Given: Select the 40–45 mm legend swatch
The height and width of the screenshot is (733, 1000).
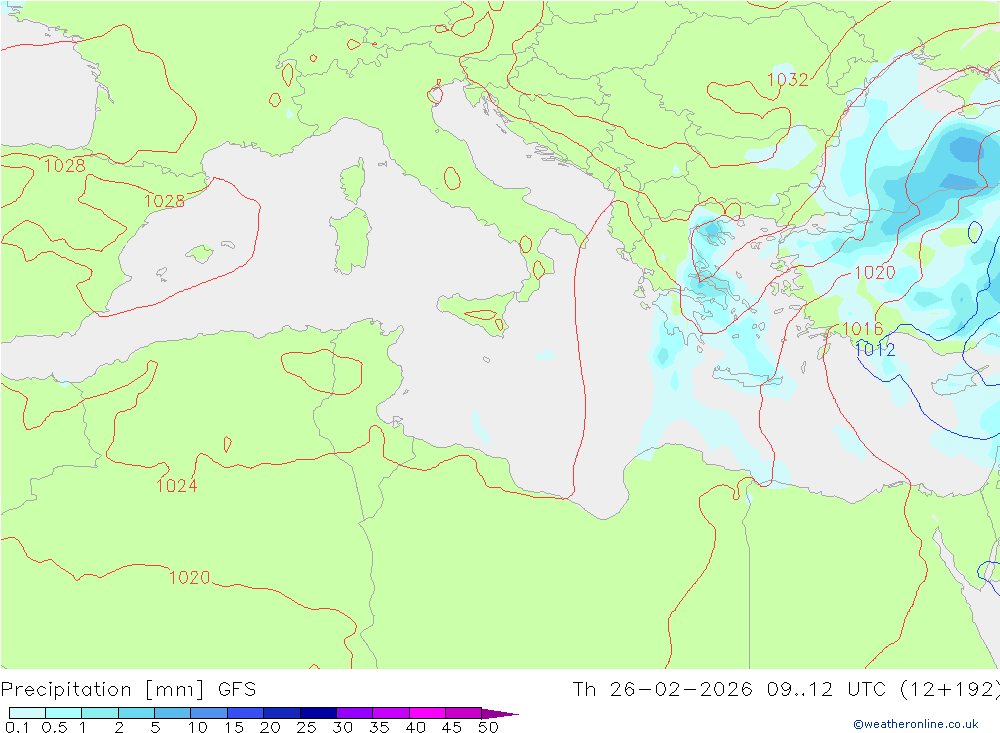Looking at the screenshot, I should point(427,713).
